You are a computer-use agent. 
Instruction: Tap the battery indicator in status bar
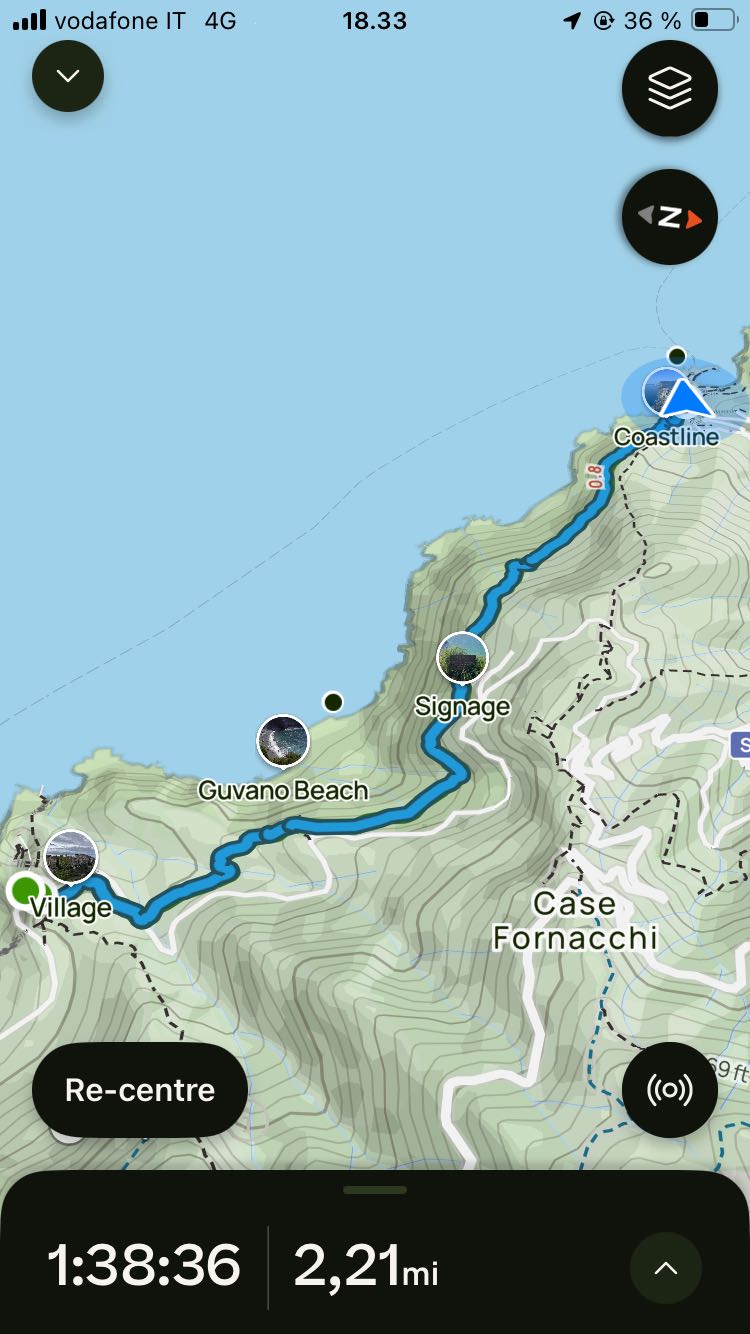click(x=714, y=20)
